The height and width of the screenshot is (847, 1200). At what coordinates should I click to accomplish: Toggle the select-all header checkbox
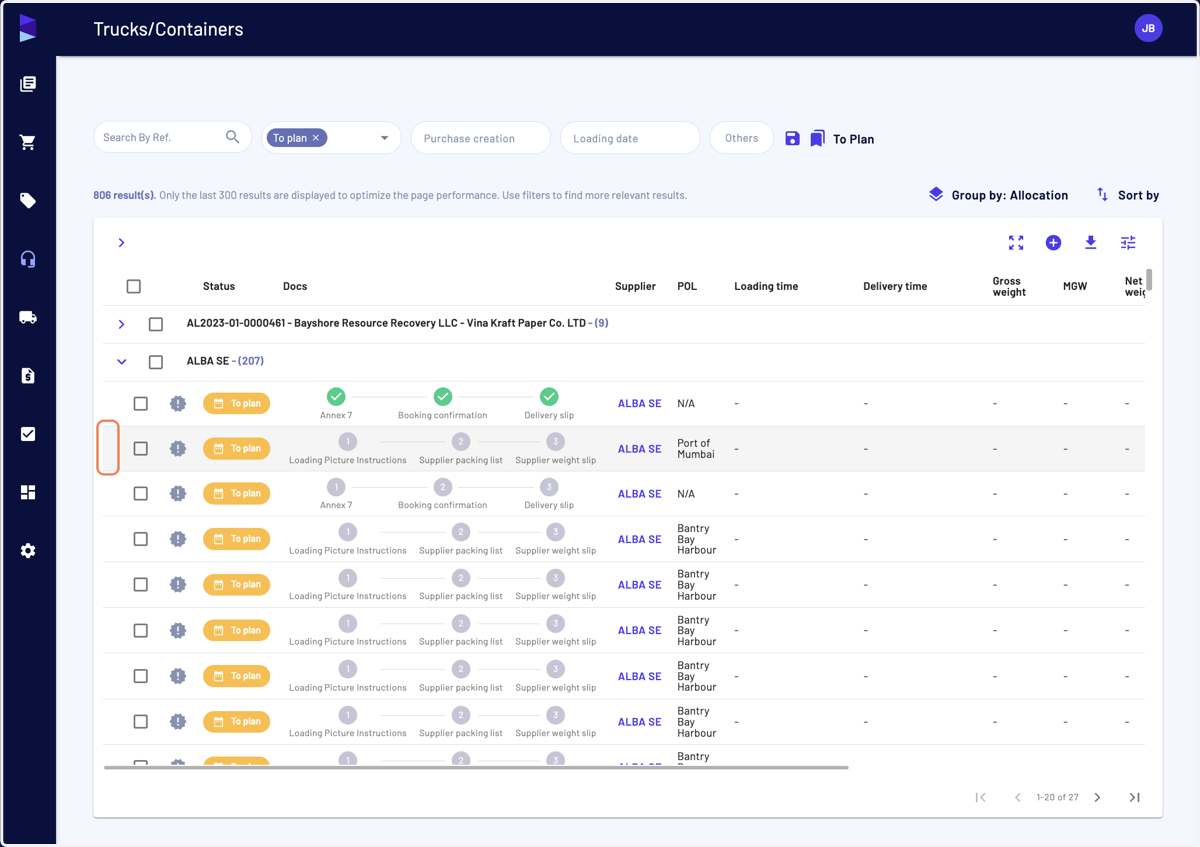click(133, 286)
